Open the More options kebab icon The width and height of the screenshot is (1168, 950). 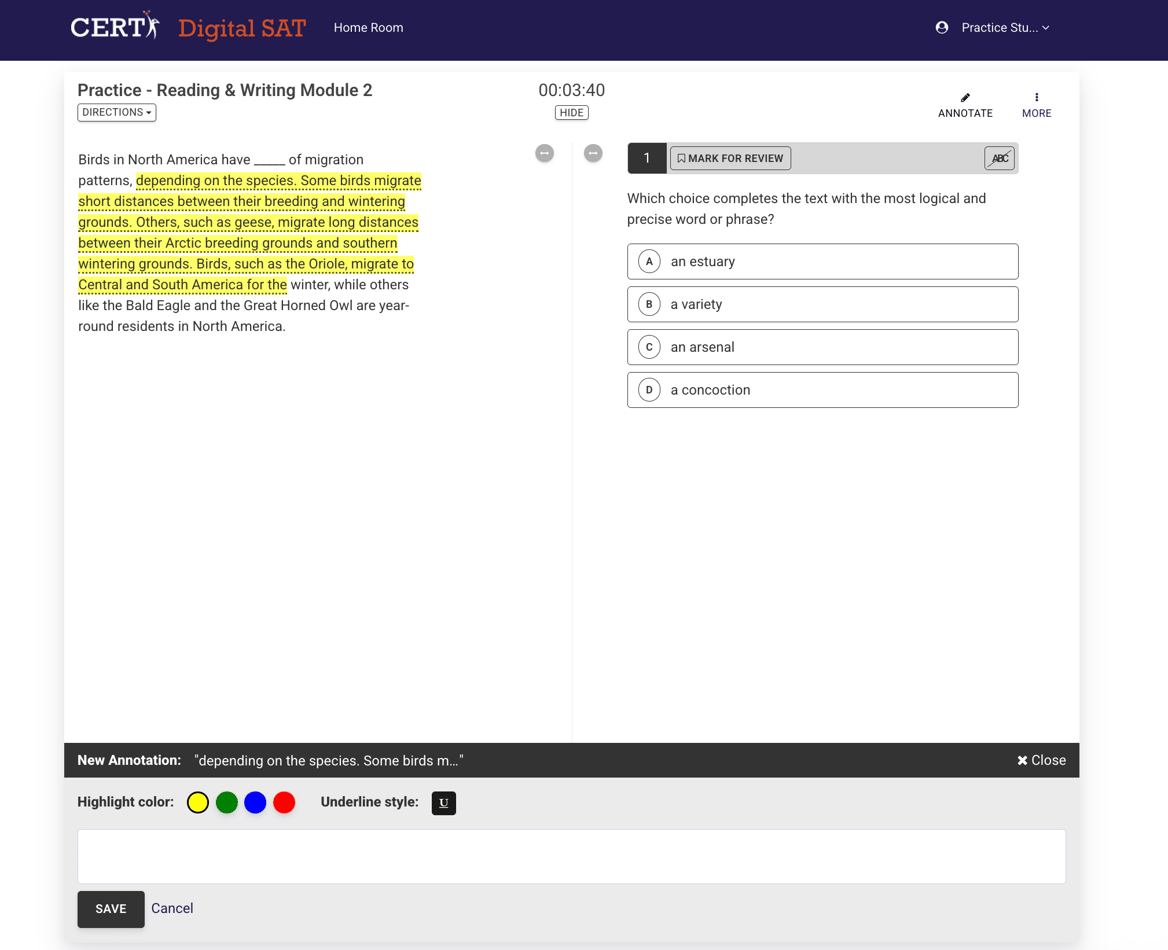(x=1036, y=98)
